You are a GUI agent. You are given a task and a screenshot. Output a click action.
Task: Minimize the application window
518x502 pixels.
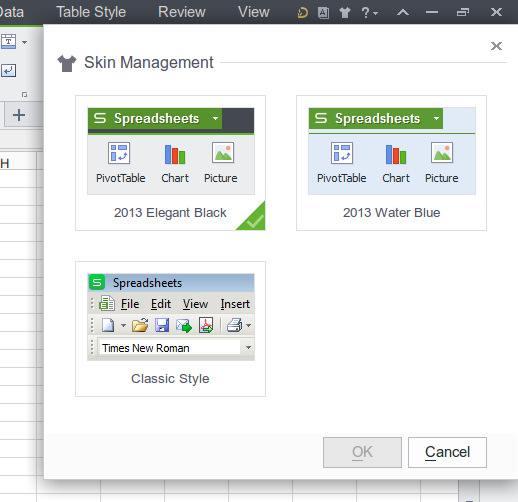[432, 13]
